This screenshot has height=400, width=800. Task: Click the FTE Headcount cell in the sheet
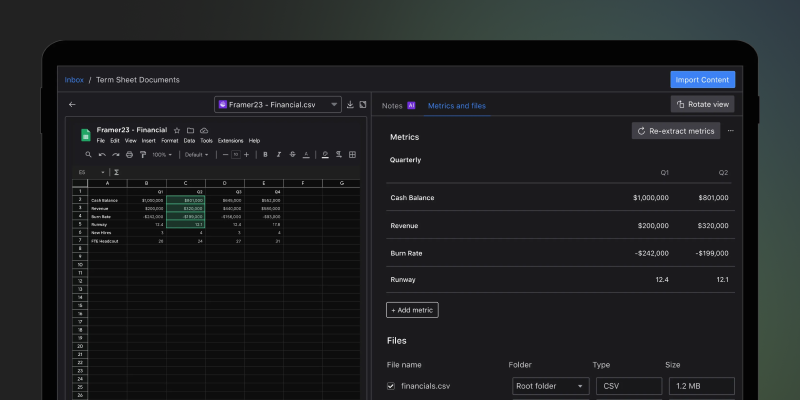point(107,241)
